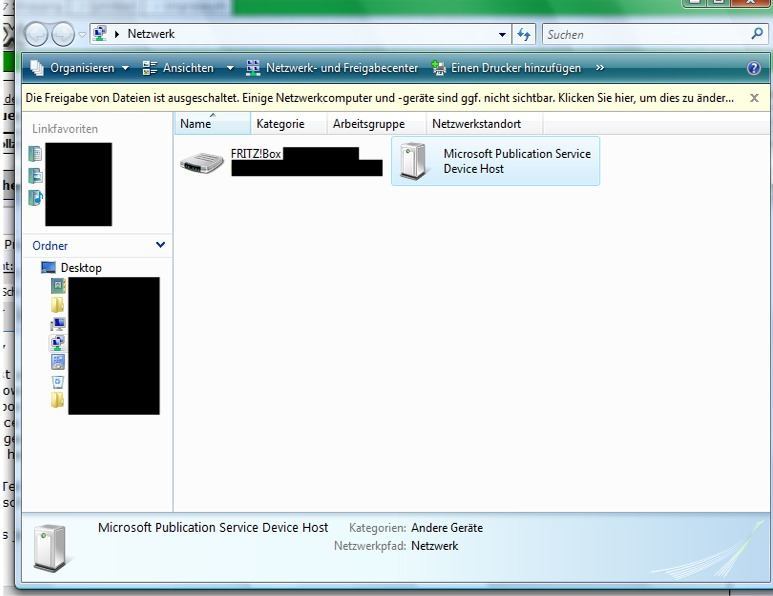Viewport: 773px width, 596px height.
Task: Click details pane title Microsoft Publication Service
Action: tap(213, 527)
